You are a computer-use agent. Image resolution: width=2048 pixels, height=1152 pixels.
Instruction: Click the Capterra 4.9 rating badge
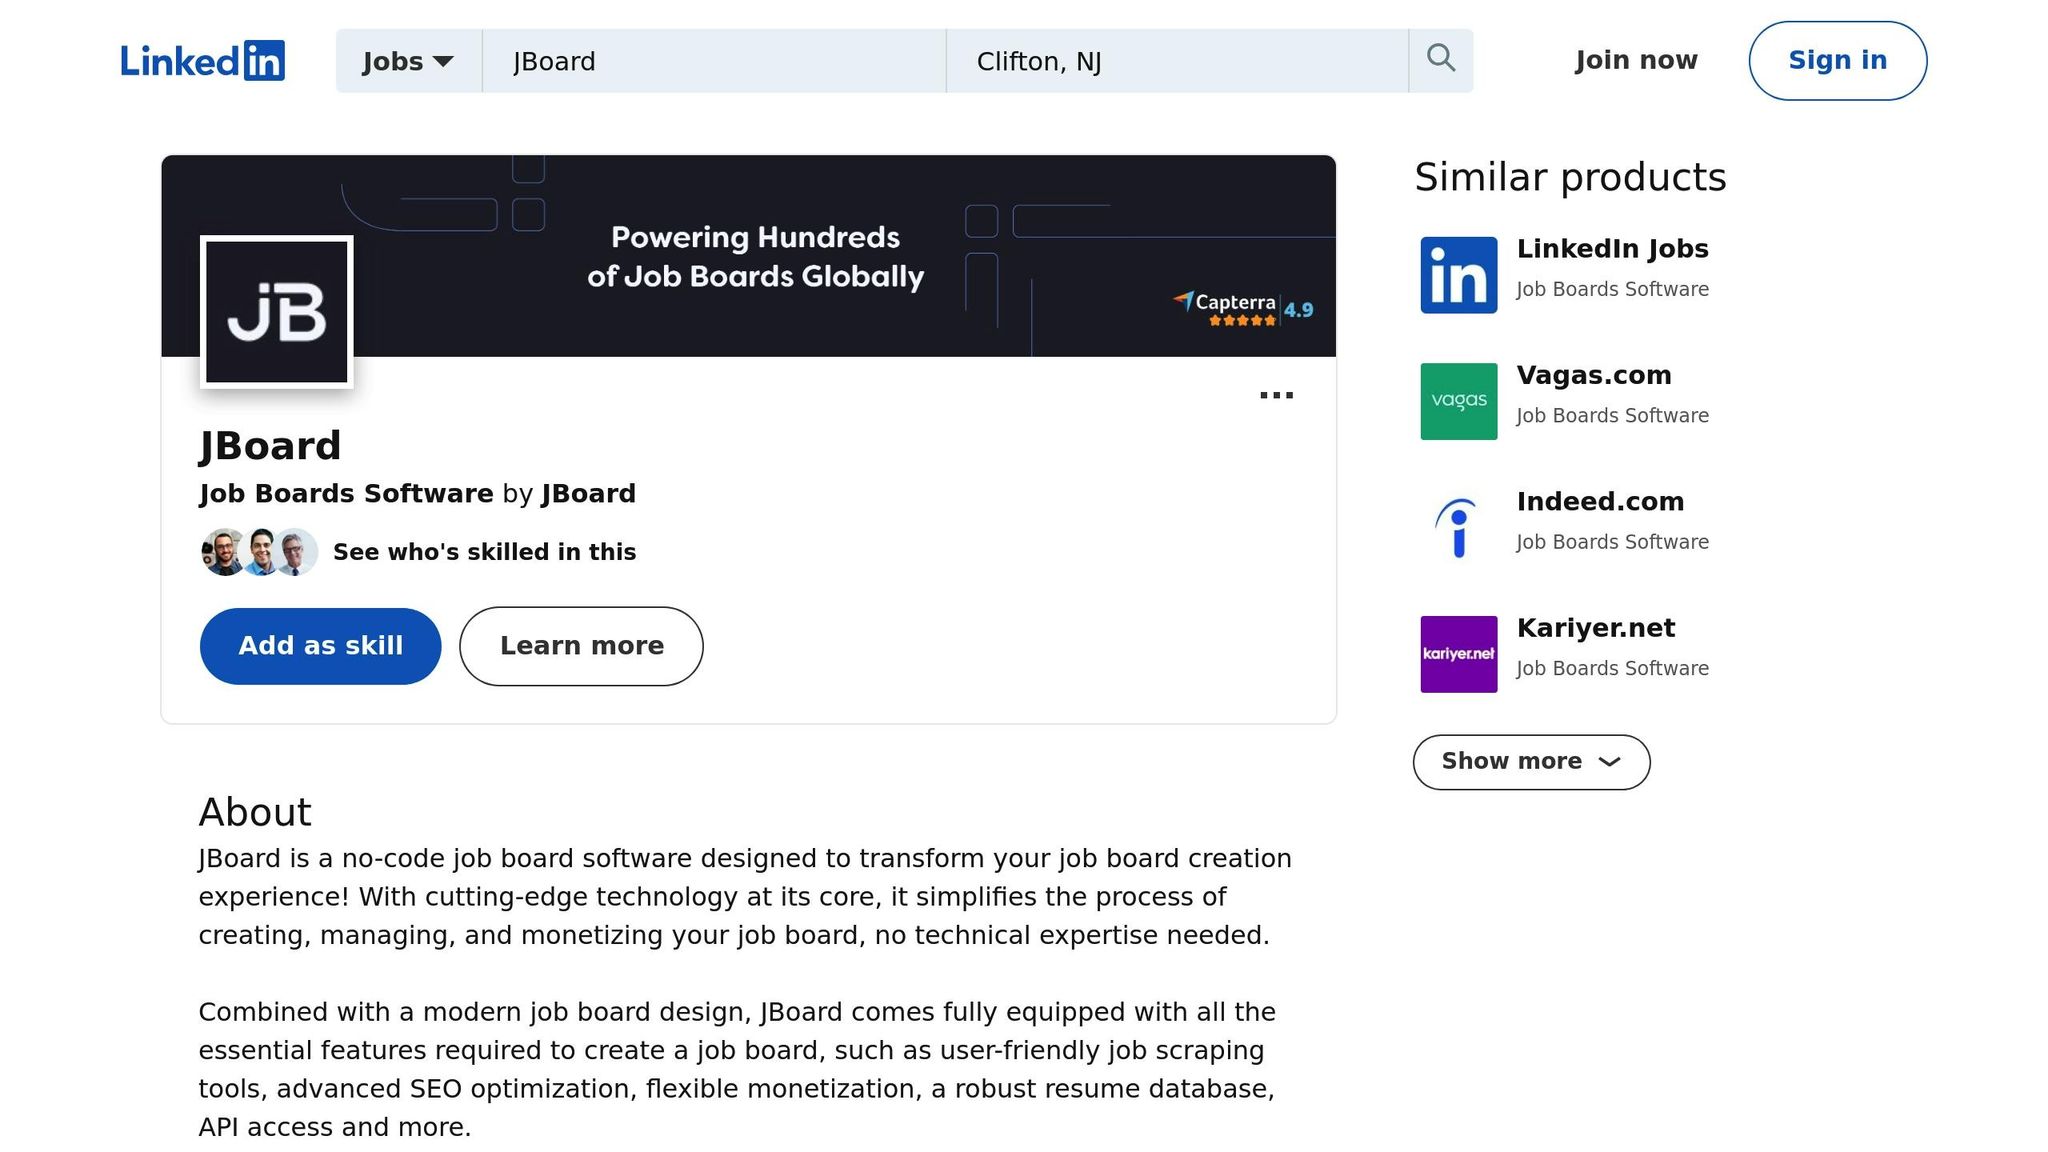(1243, 308)
